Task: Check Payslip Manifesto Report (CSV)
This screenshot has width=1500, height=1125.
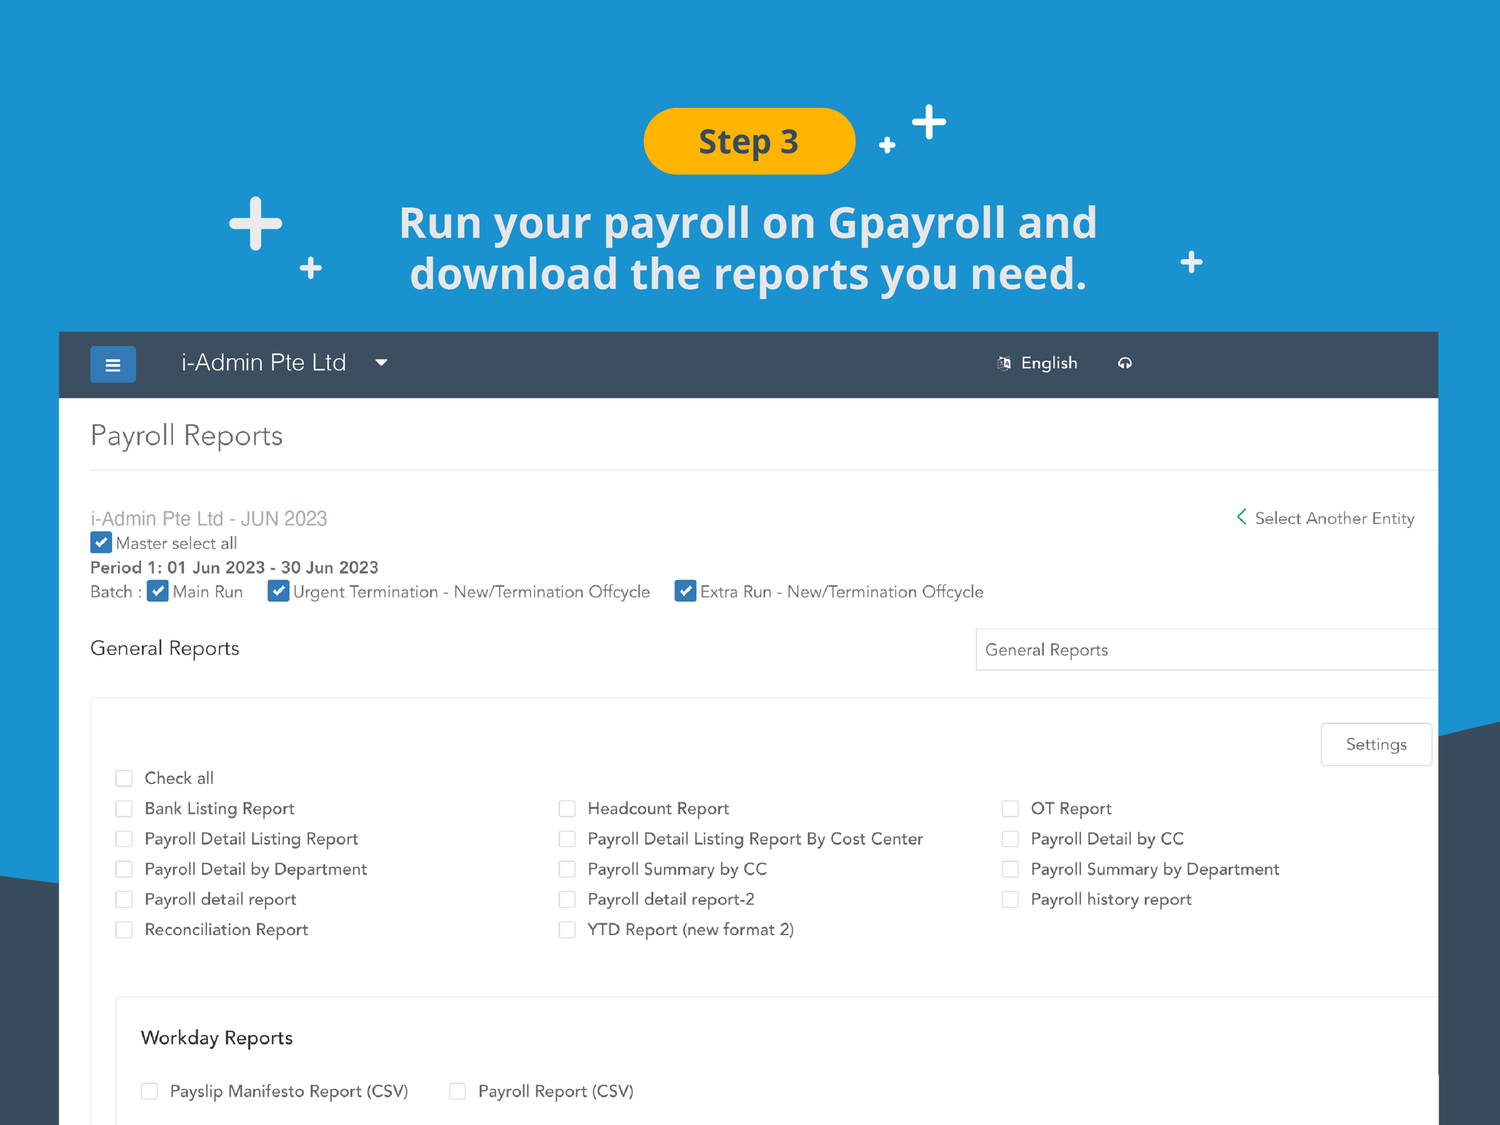Action: pos(150,1091)
